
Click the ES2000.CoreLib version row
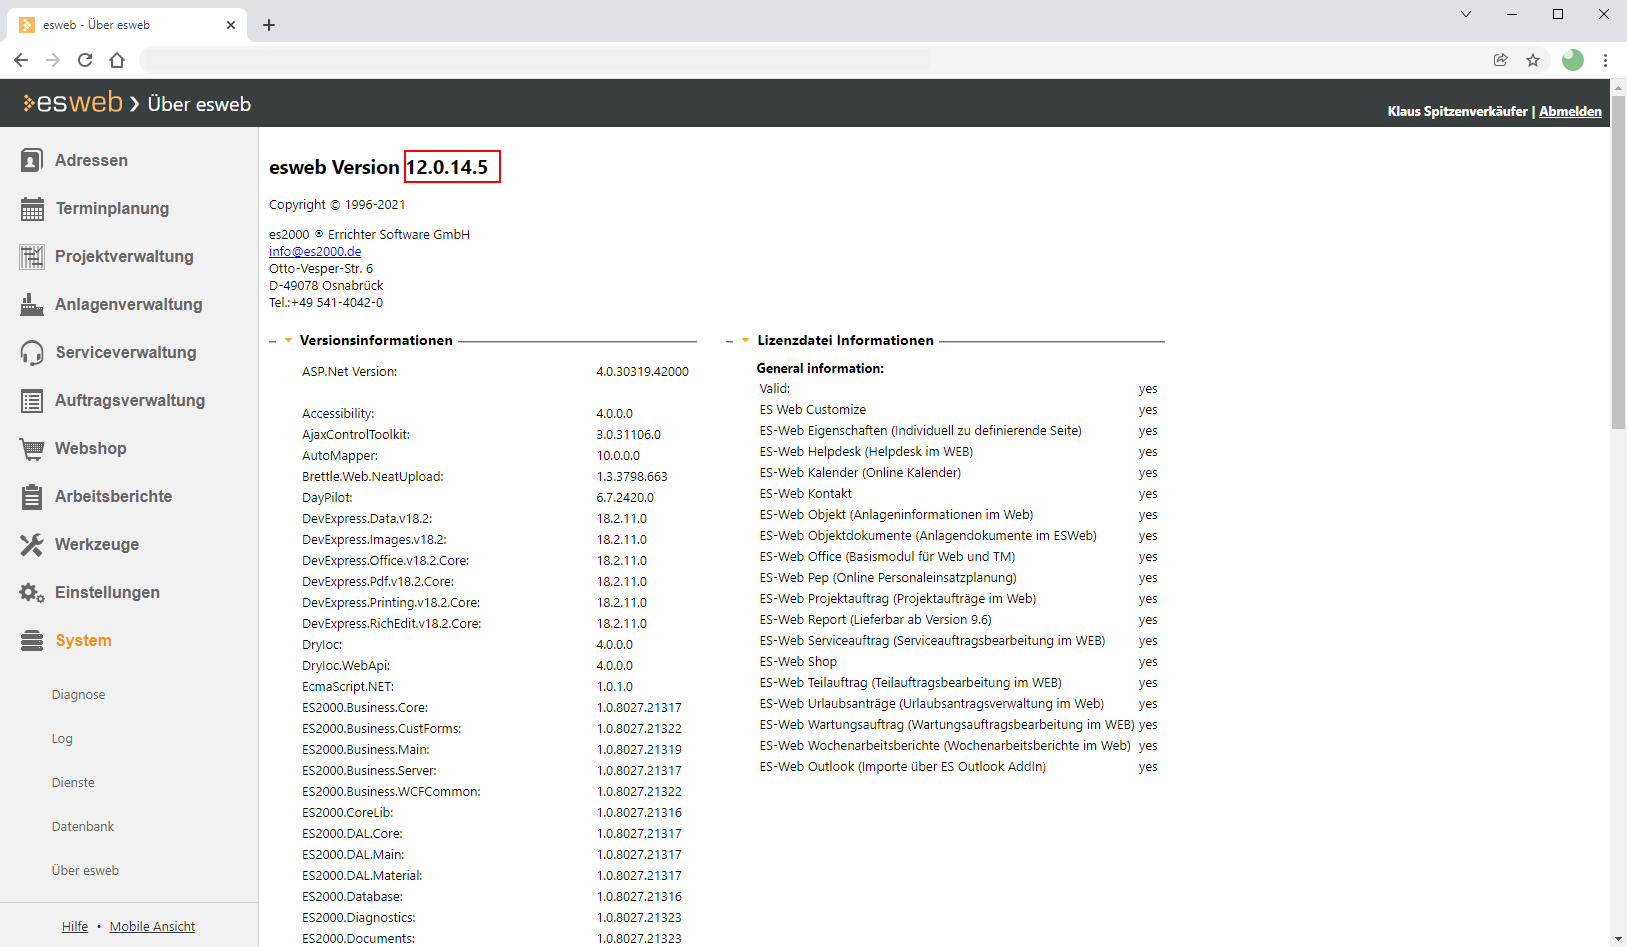tap(492, 813)
